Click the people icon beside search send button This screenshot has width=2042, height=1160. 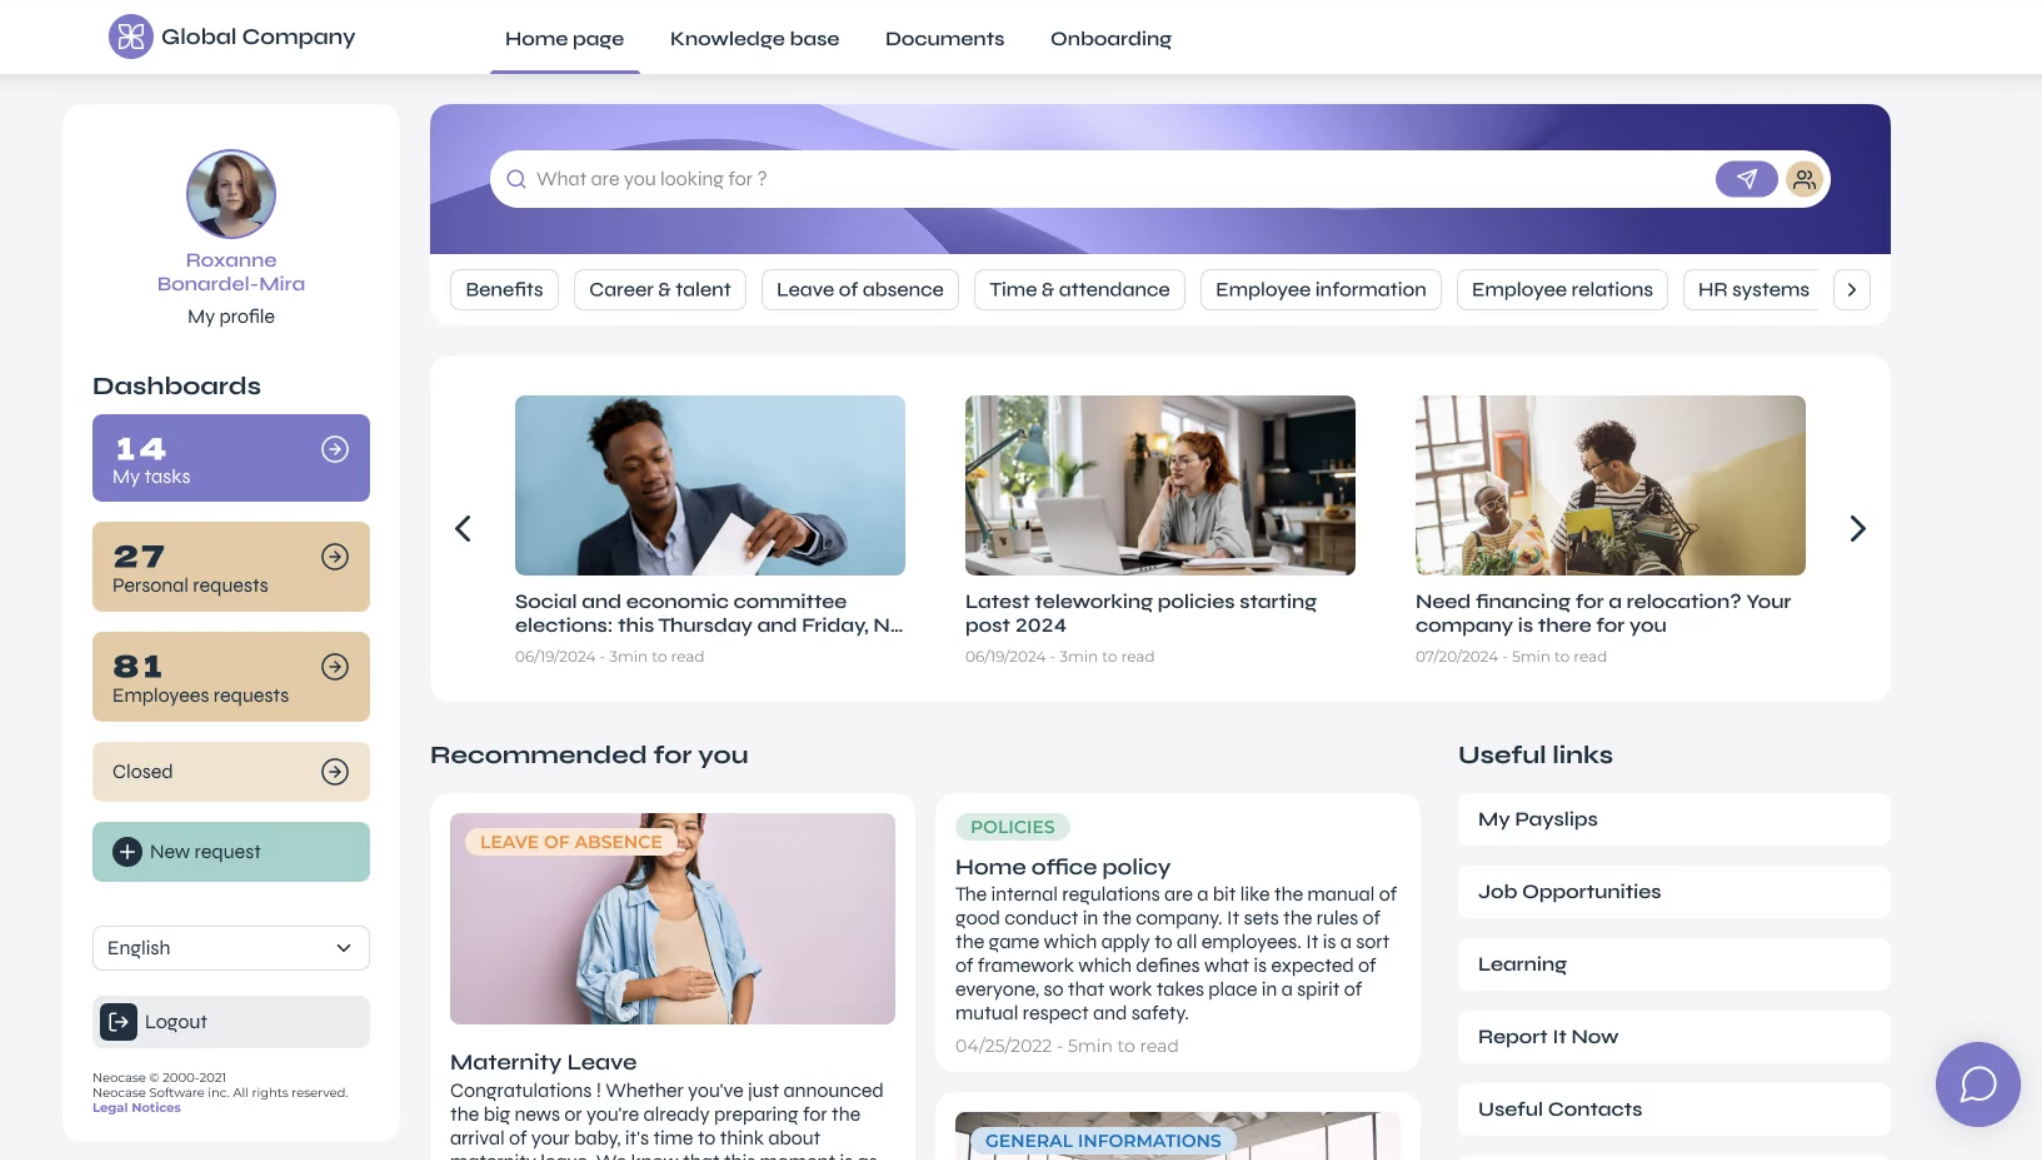[1804, 179]
